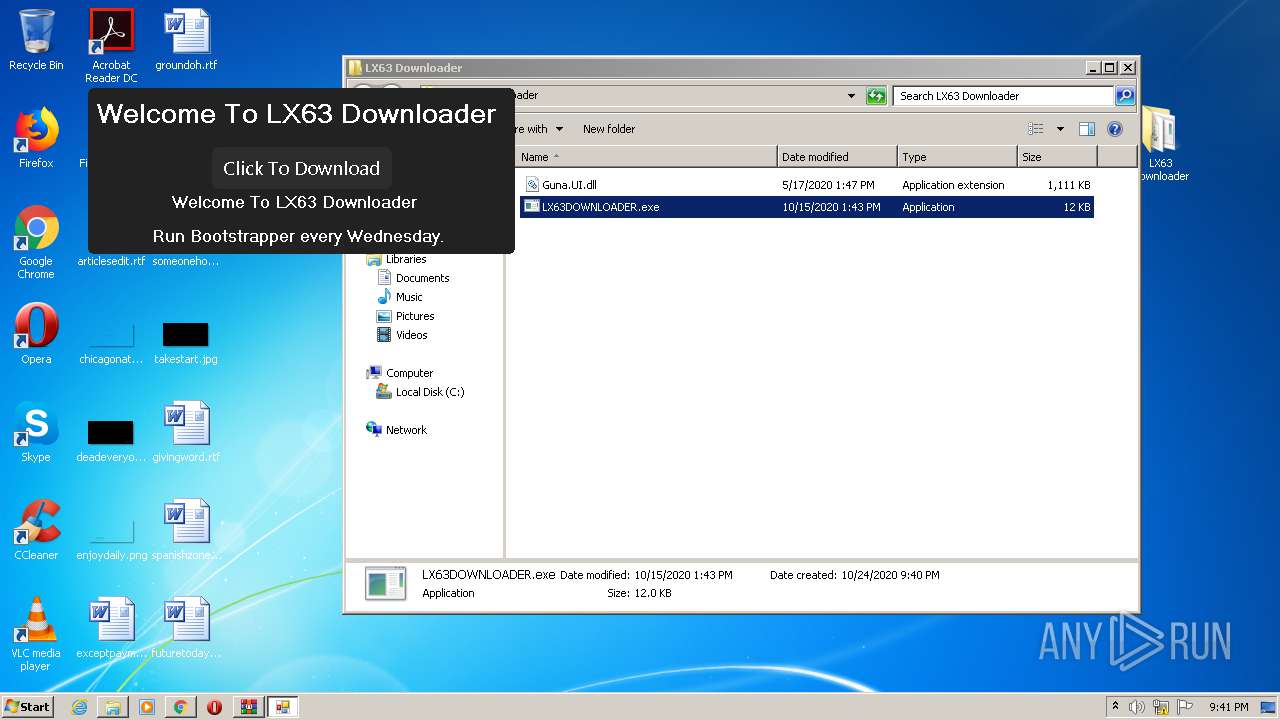The image size is (1280, 720).
Task: Click the file thumbnail in details pane
Action: [385, 584]
